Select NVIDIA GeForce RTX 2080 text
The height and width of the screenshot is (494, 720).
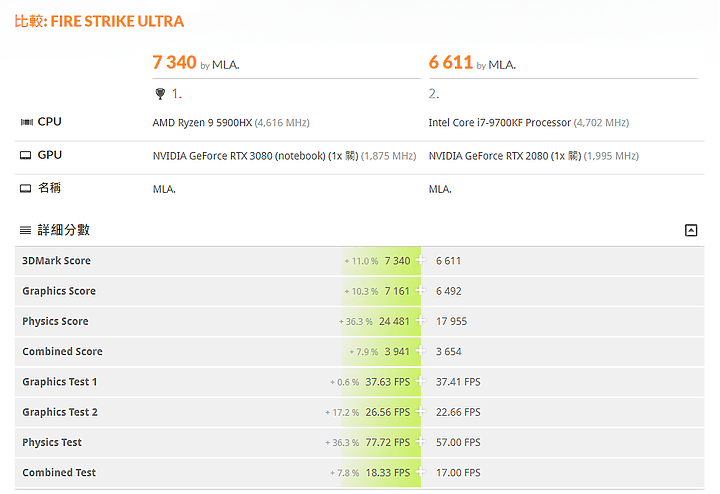(488, 156)
